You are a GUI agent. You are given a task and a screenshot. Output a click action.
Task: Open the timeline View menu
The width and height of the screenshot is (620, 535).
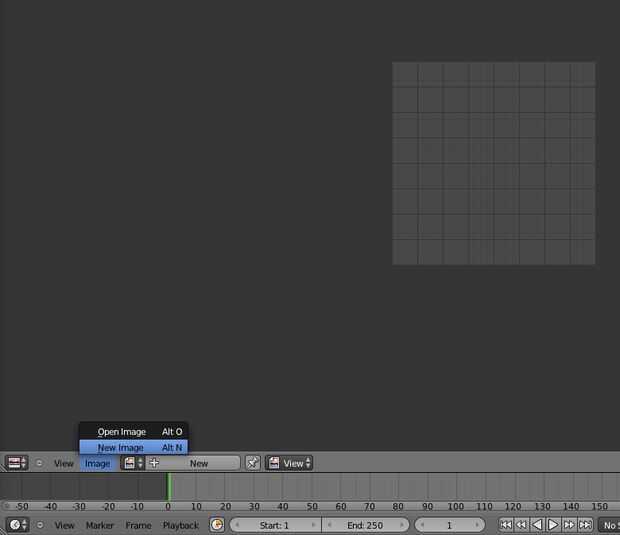point(64,525)
